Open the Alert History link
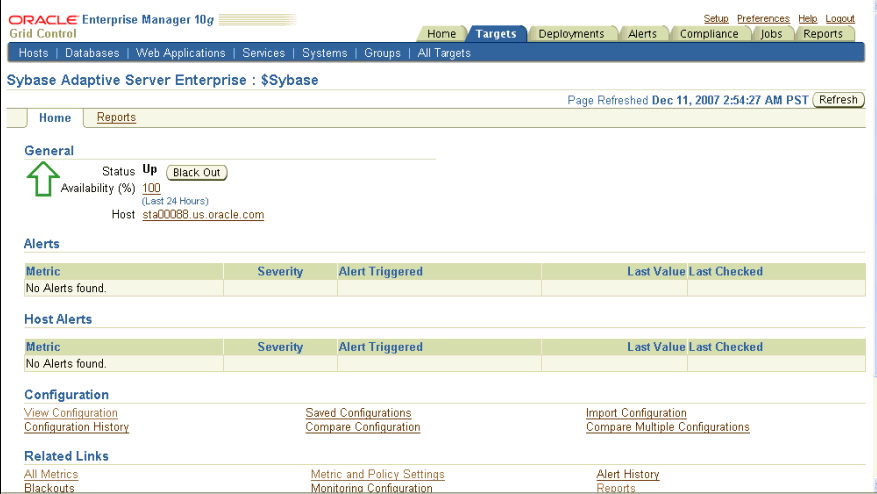The height and width of the screenshot is (494, 877). (628, 474)
